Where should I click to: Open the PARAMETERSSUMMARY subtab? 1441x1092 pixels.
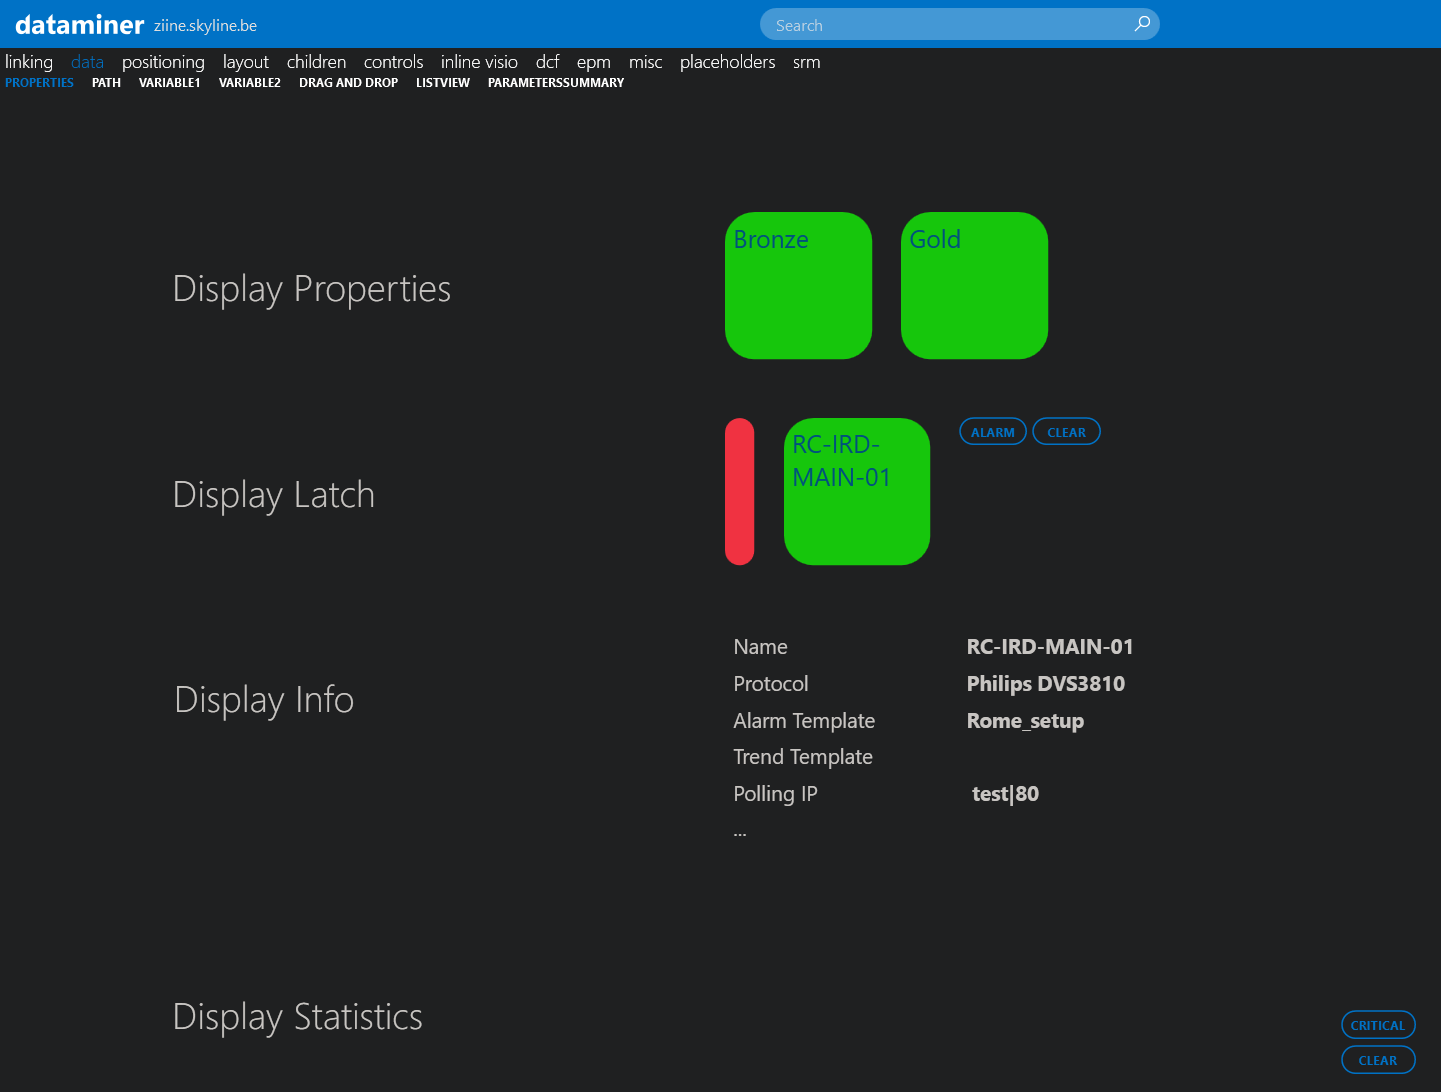click(555, 83)
